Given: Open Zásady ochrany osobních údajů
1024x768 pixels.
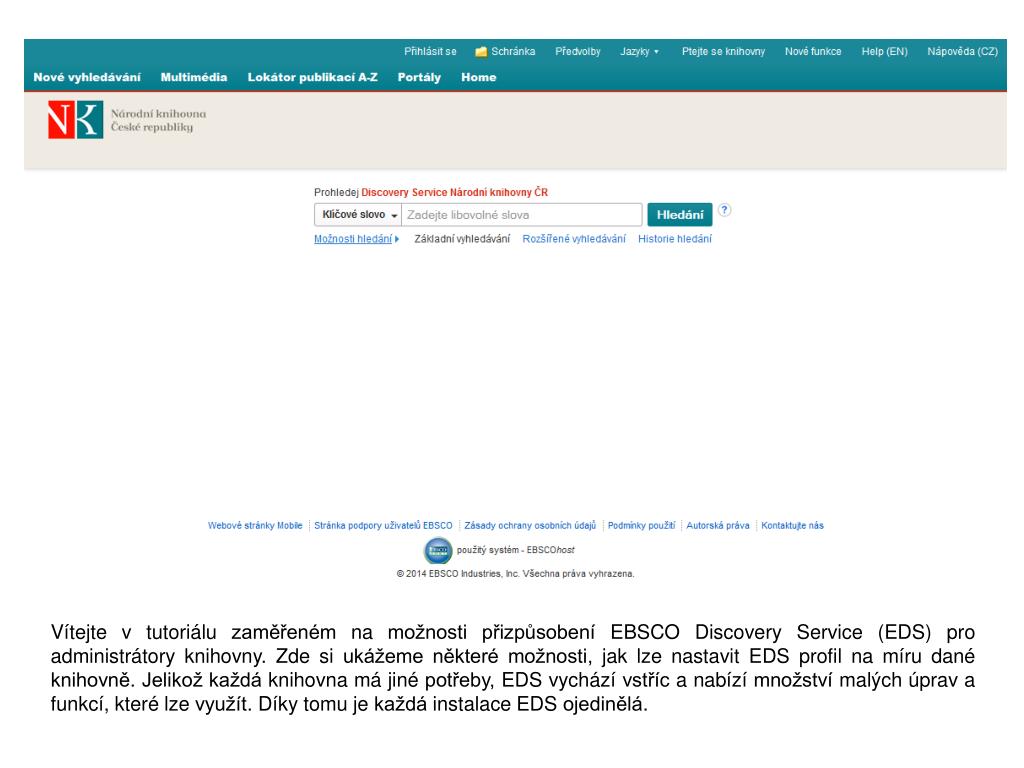Looking at the screenshot, I should point(530,526).
